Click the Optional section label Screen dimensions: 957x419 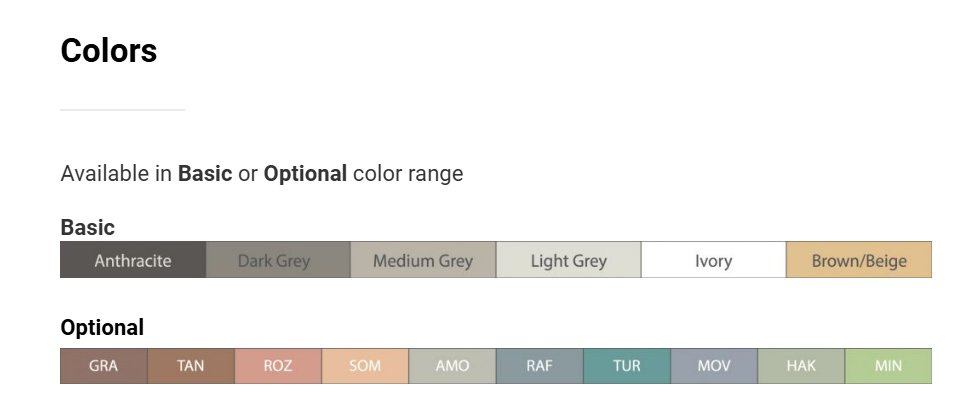(x=102, y=327)
